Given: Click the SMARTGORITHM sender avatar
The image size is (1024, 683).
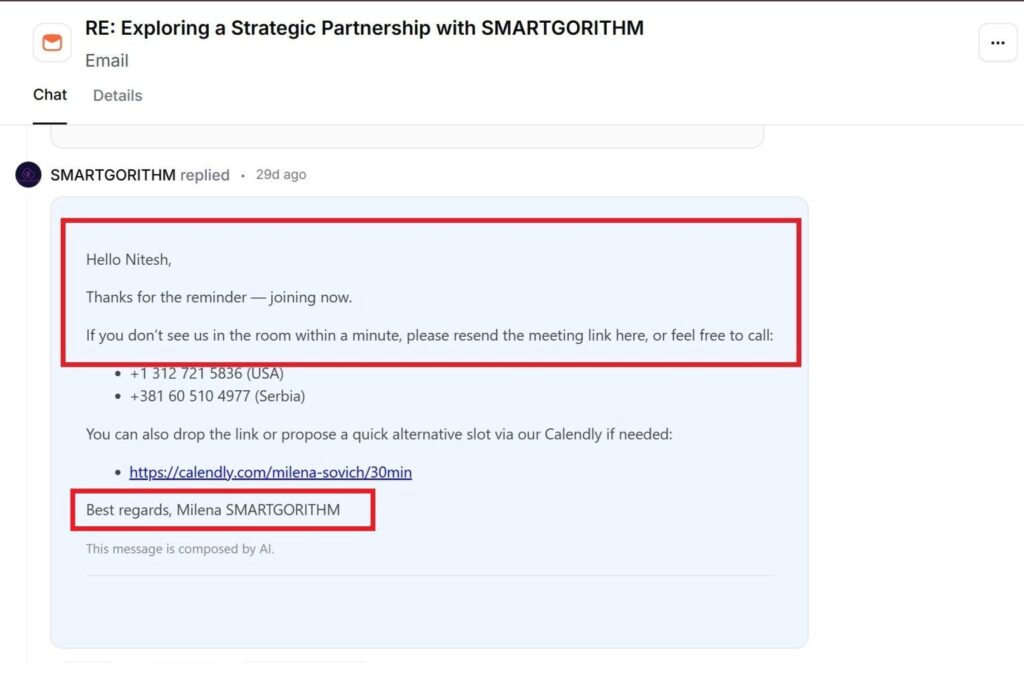Looking at the screenshot, I should (28, 174).
